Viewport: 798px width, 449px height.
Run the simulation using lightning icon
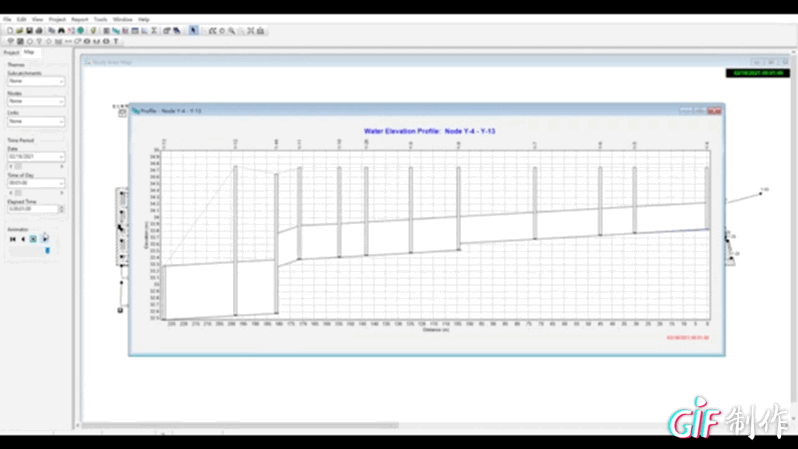coord(93,31)
